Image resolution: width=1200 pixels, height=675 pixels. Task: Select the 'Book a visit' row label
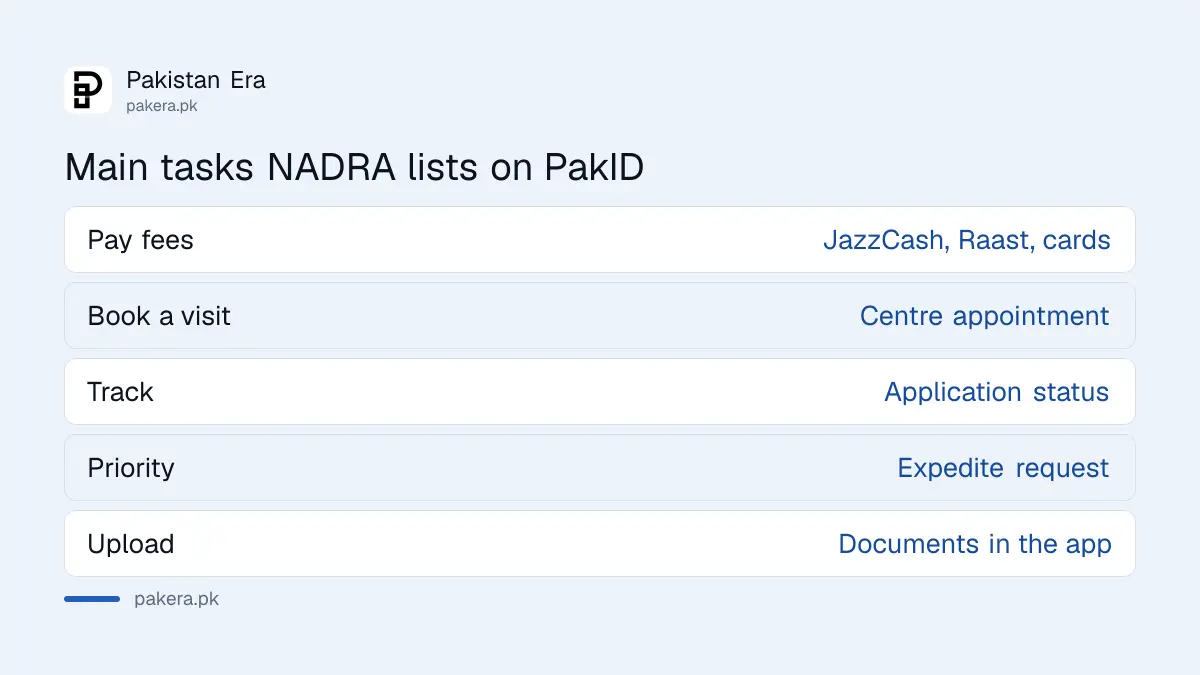coord(159,316)
